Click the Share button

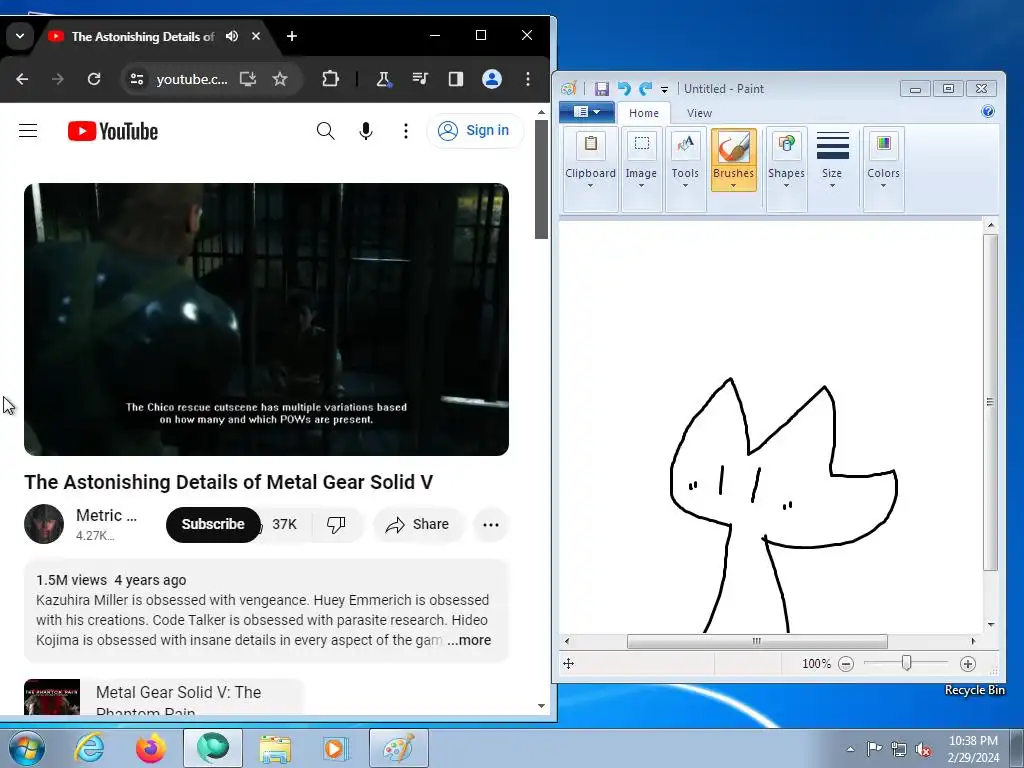point(417,524)
